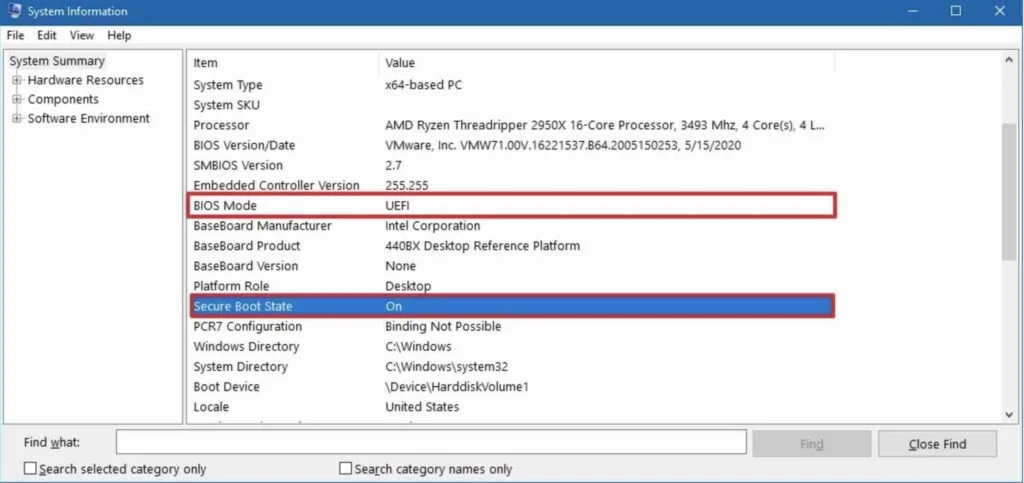Click the scrollbar down arrow
The height and width of the screenshot is (483, 1024).
click(x=1008, y=414)
